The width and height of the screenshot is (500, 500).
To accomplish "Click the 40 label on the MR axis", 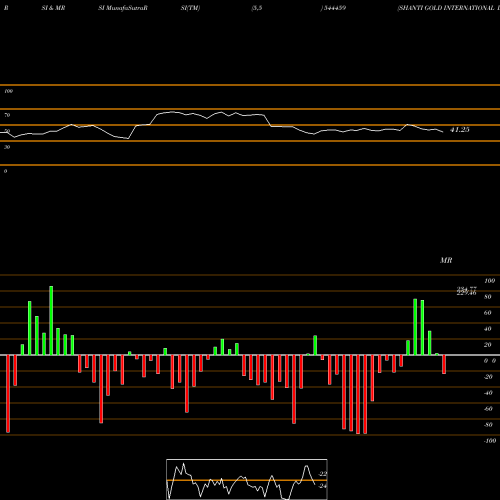I will [x=488, y=329].
